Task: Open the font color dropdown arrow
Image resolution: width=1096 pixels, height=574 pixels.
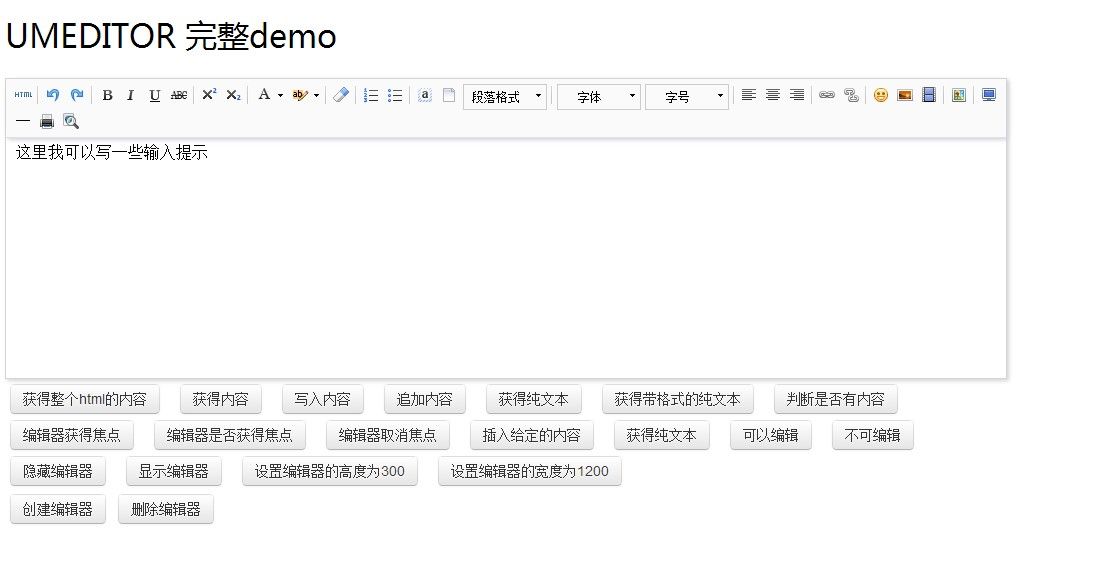Action: pos(280,95)
